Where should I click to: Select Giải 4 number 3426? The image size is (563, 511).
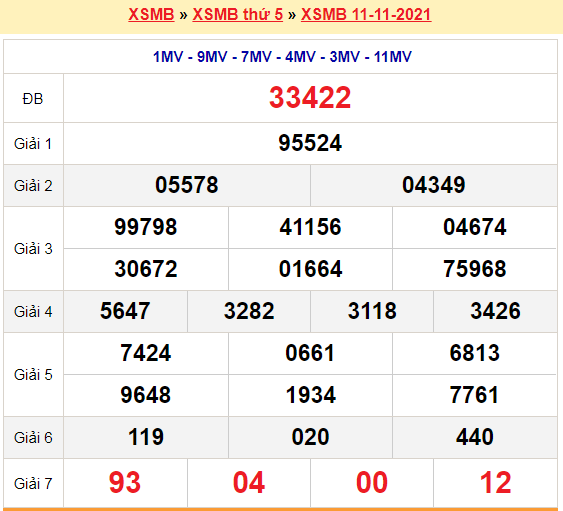point(495,311)
